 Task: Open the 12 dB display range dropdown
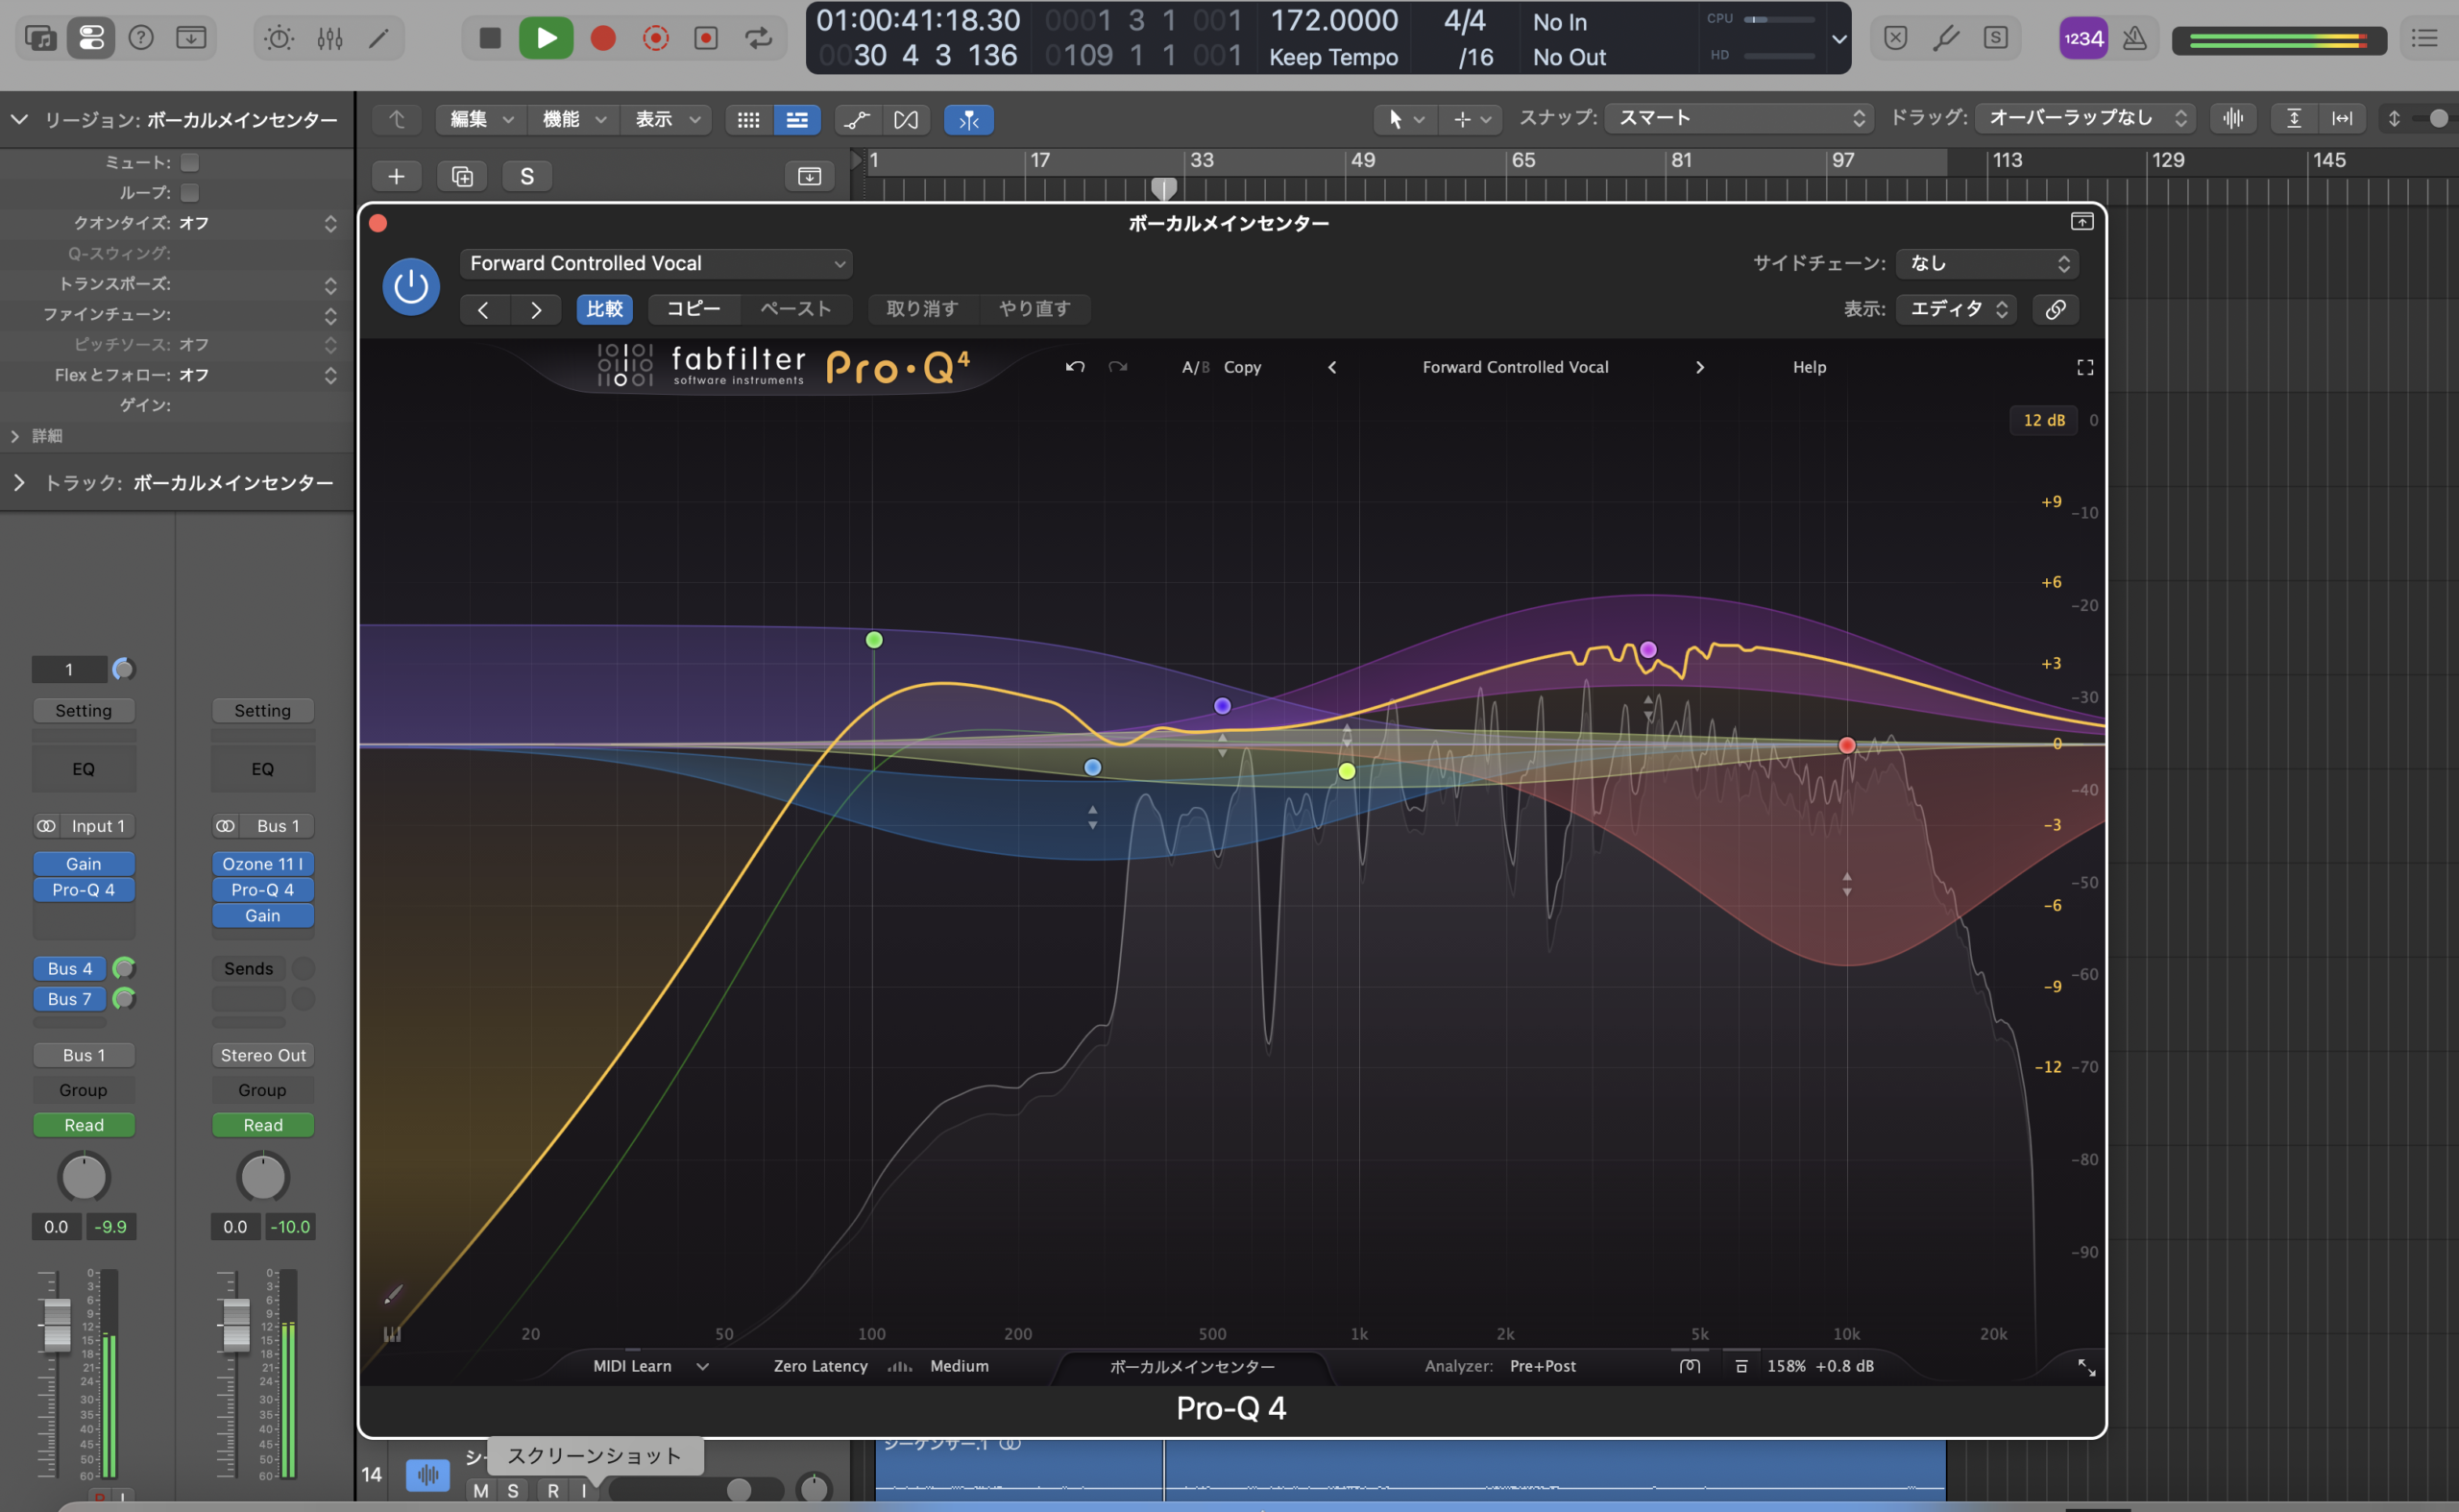2043,420
